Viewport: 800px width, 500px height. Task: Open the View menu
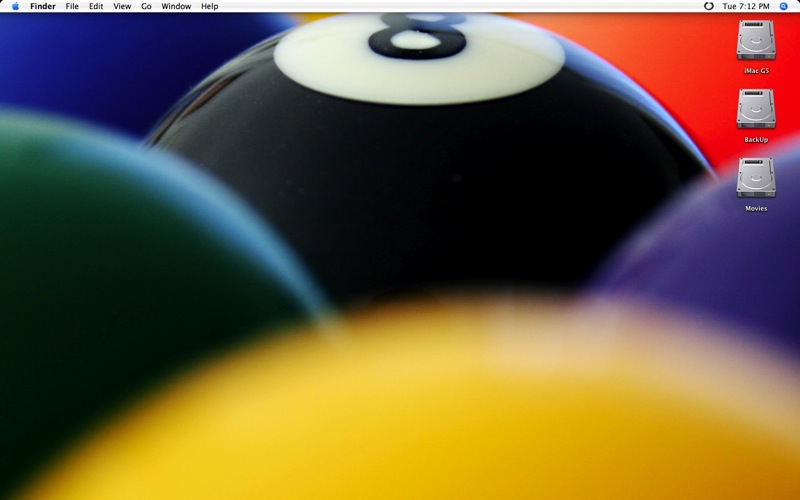[122, 6]
